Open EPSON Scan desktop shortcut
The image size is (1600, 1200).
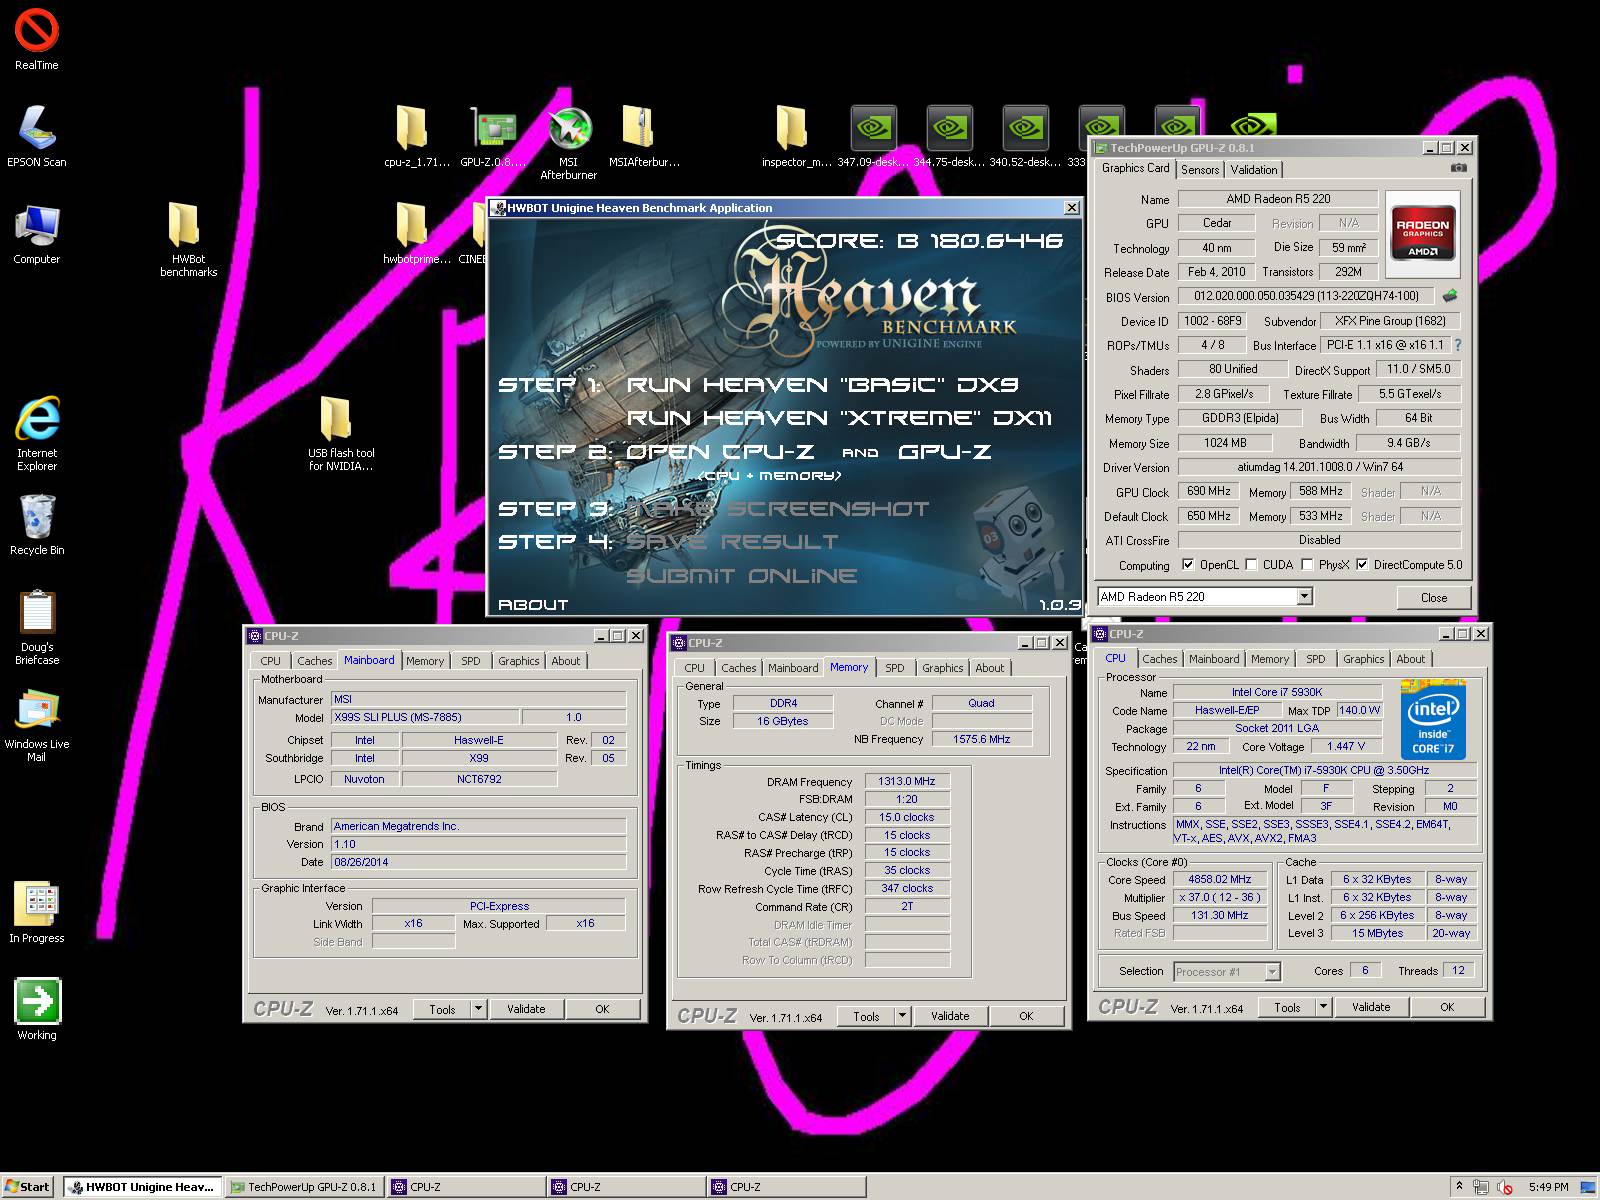(x=37, y=137)
